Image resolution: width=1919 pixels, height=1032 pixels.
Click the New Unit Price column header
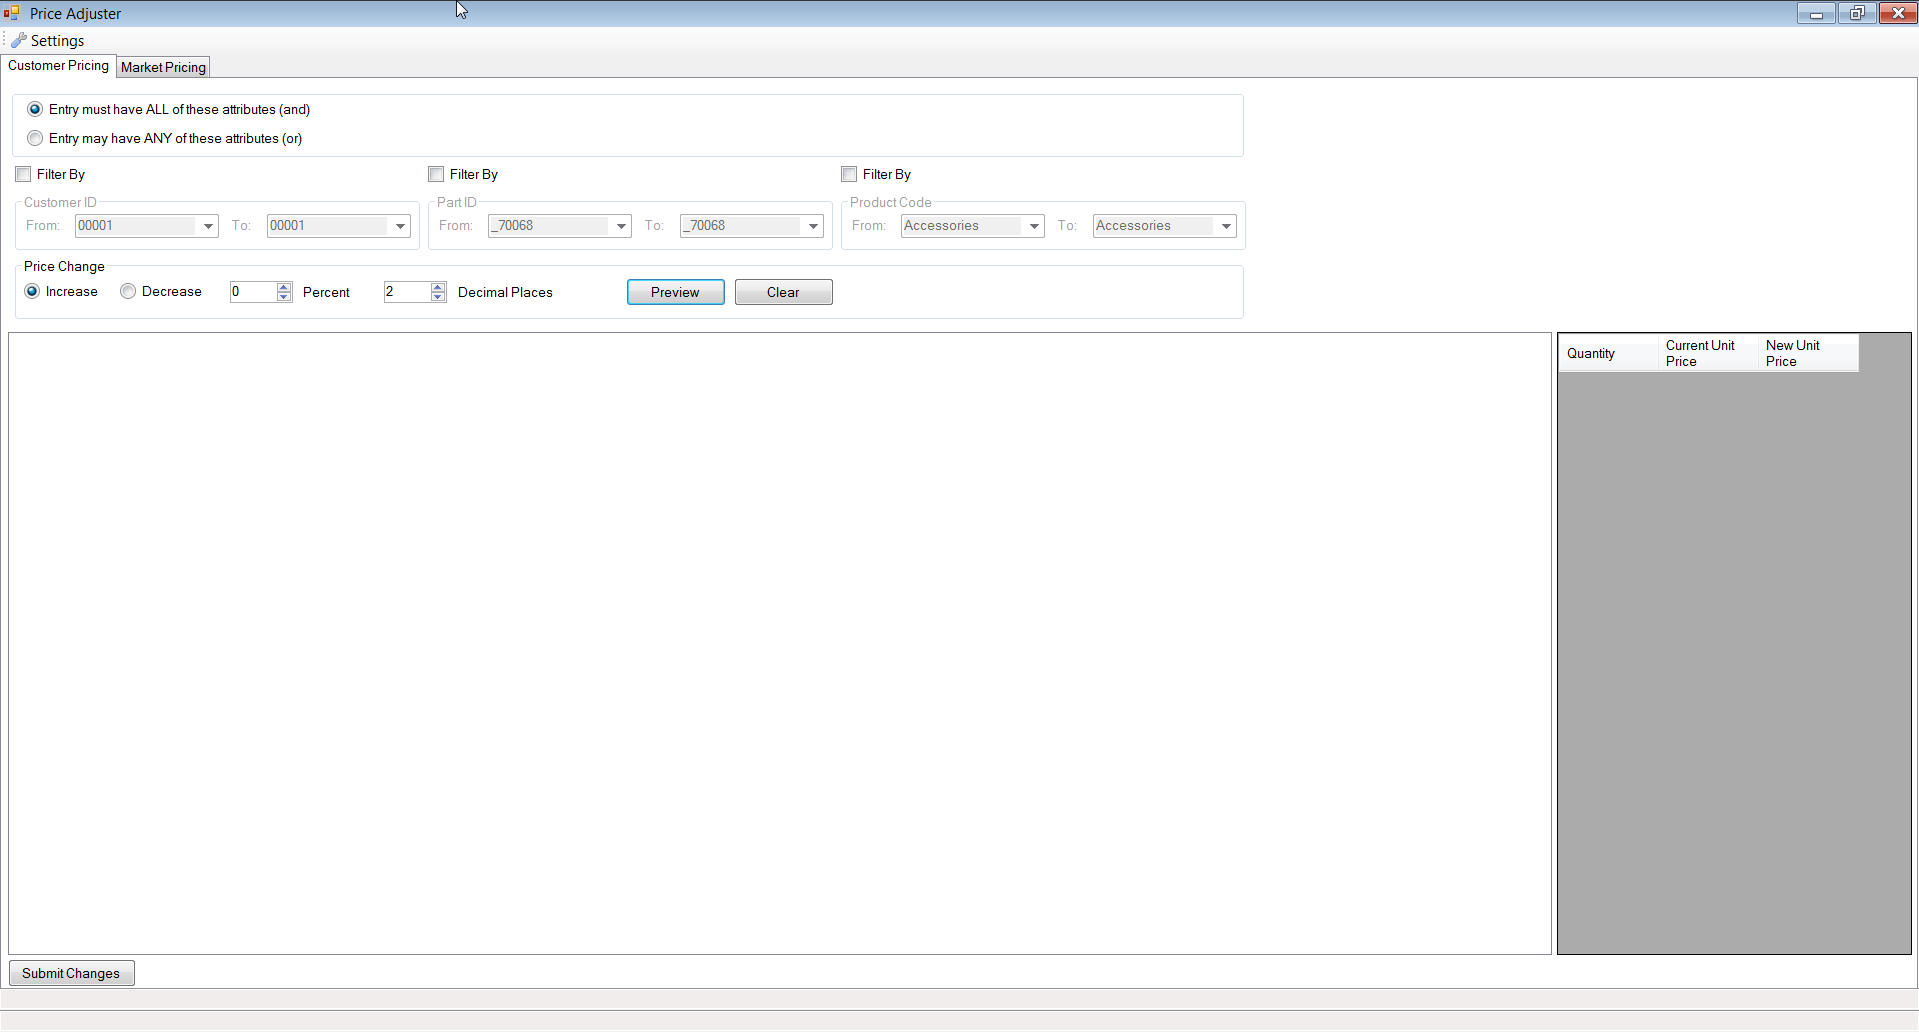pyautogui.click(x=1806, y=353)
